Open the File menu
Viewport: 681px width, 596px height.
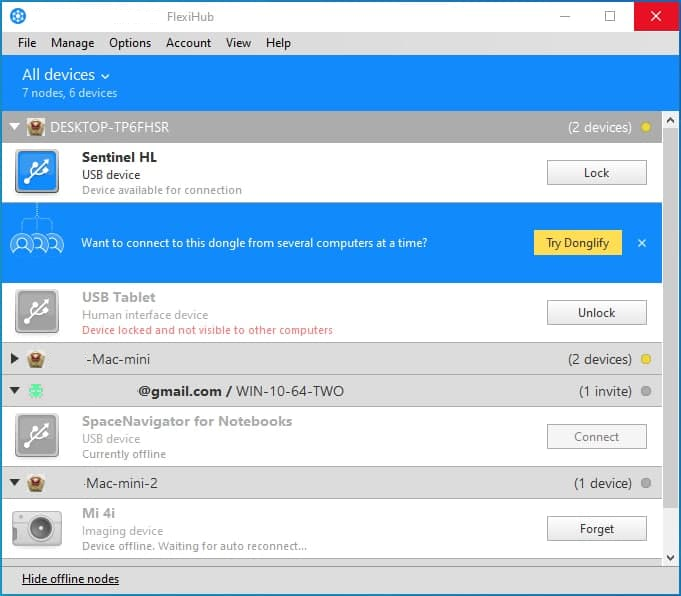coord(27,43)
